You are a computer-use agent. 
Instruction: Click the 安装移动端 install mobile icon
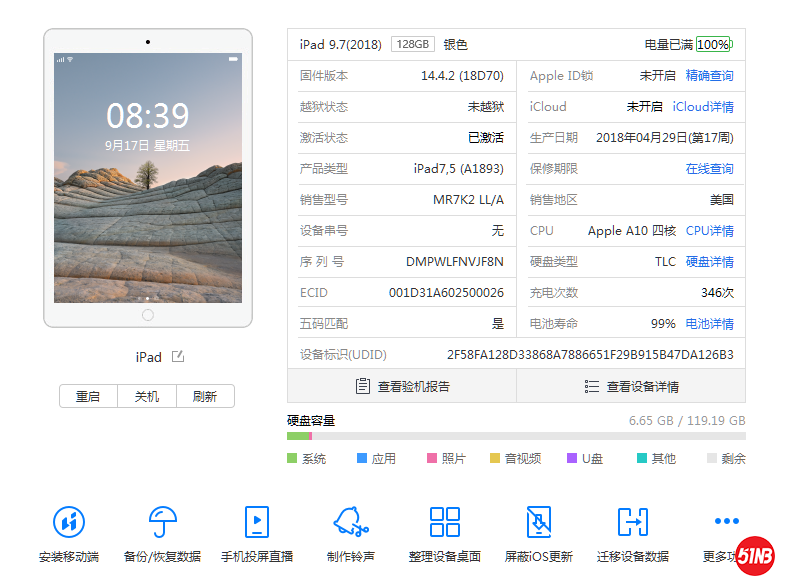click(69, 522)
